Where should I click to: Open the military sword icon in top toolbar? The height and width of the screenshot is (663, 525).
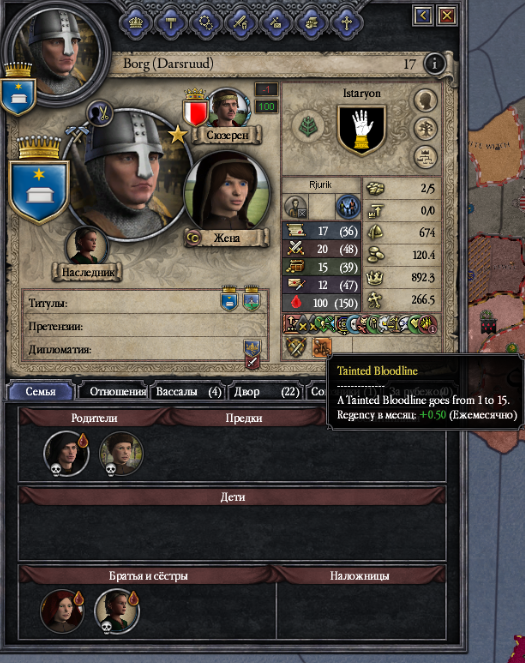tap(241, 22)
